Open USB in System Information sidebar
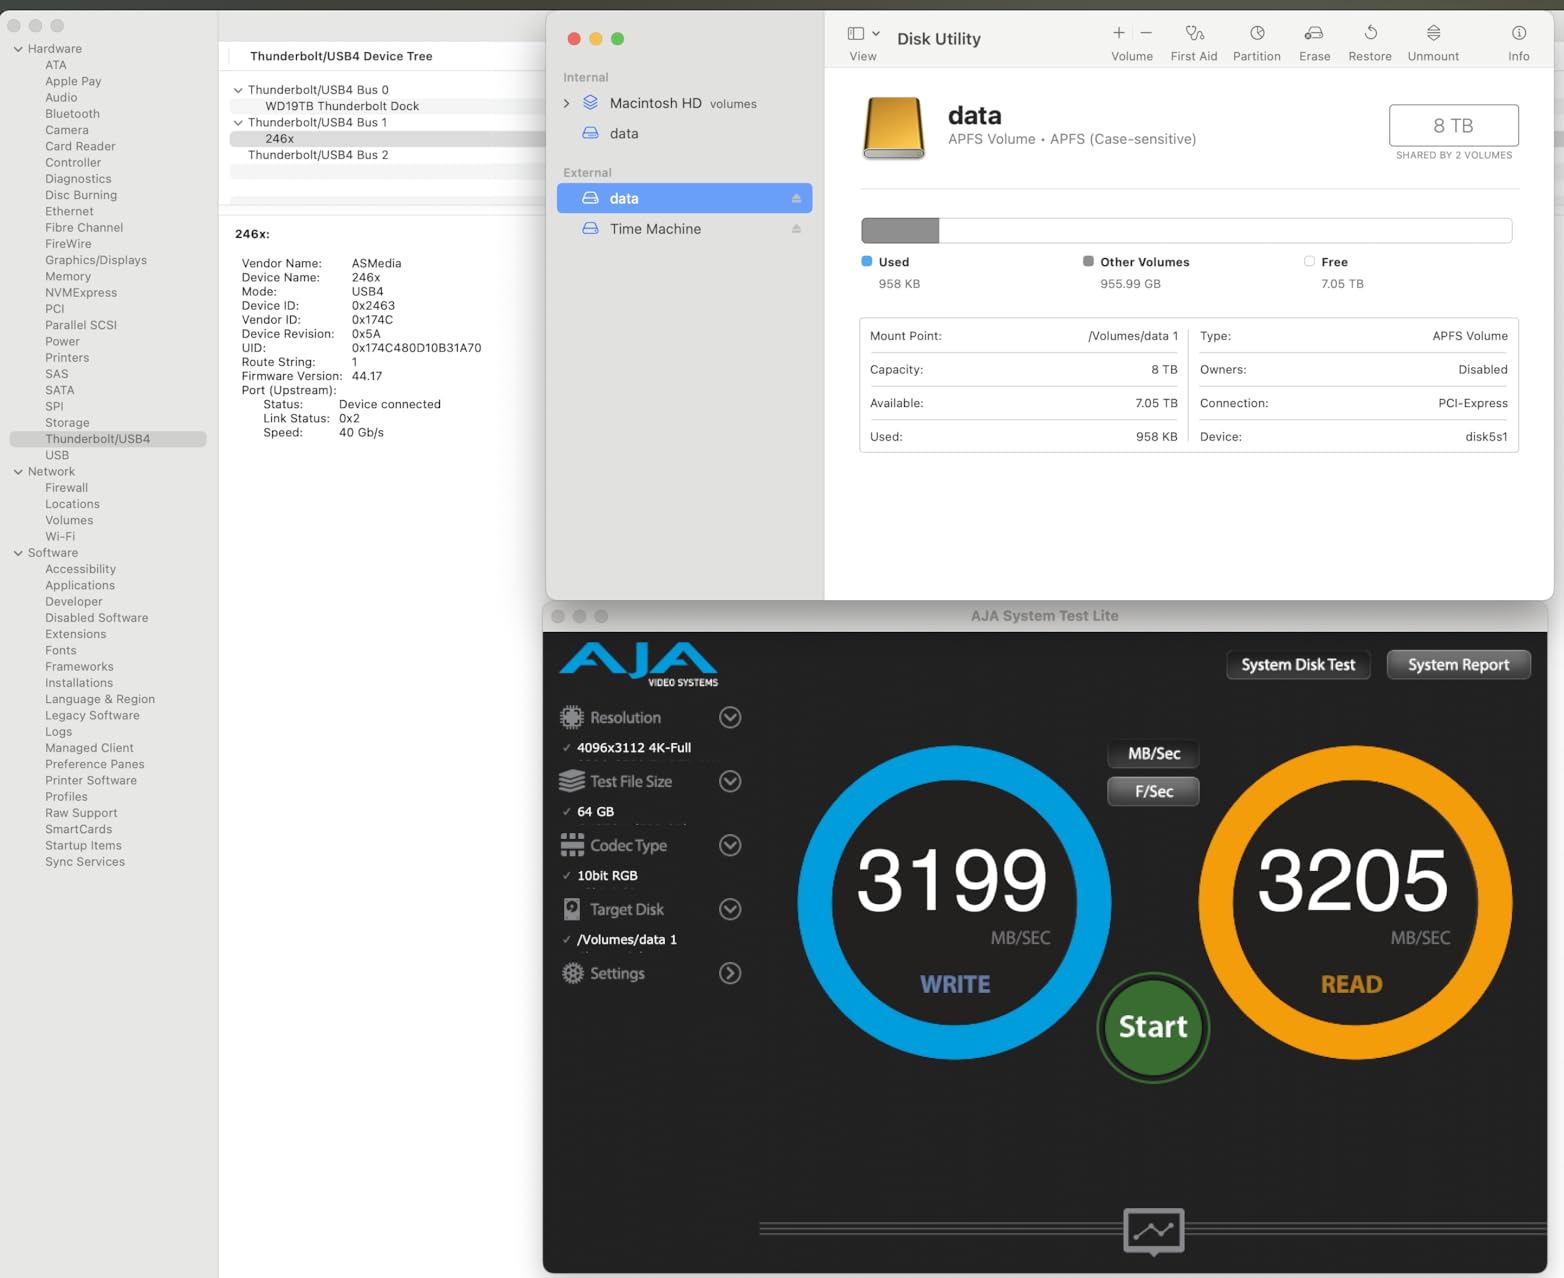1564x1278 pixels. [57, 455]
